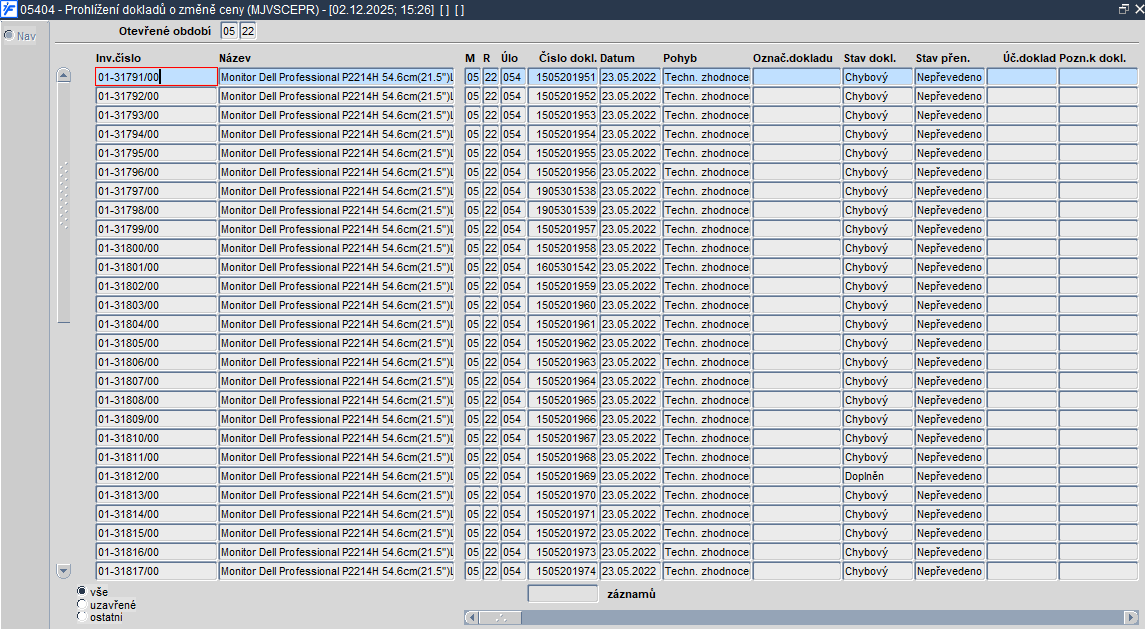Image resolution: width=1145 pixels, height=629 pixels.
Task: Click the scroll-up arrow of record list
Action: (x=64, y=75)
